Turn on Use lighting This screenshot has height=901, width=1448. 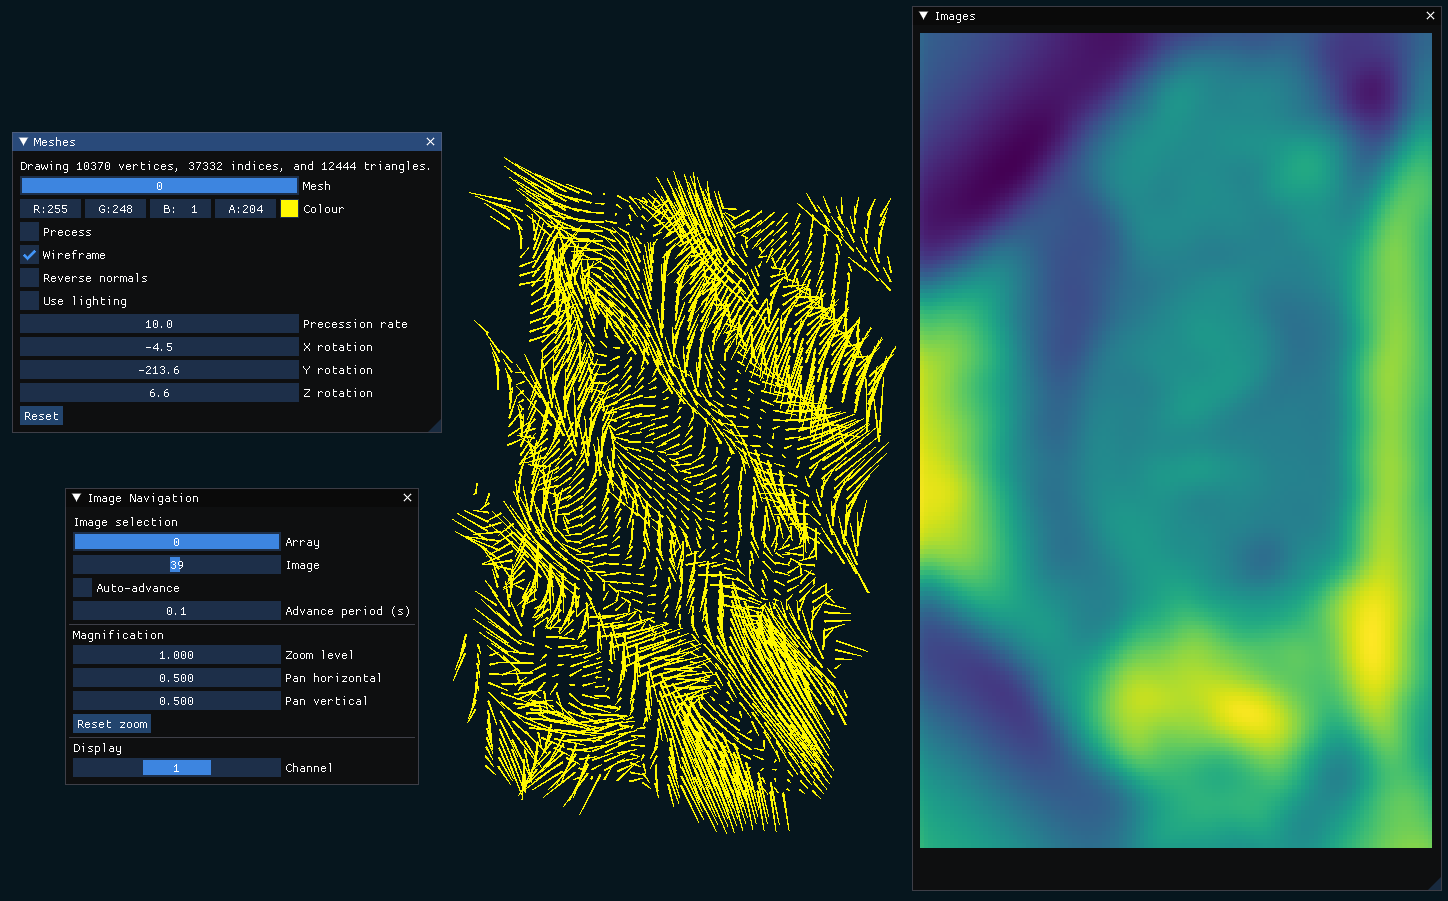(x=29, y=300)
